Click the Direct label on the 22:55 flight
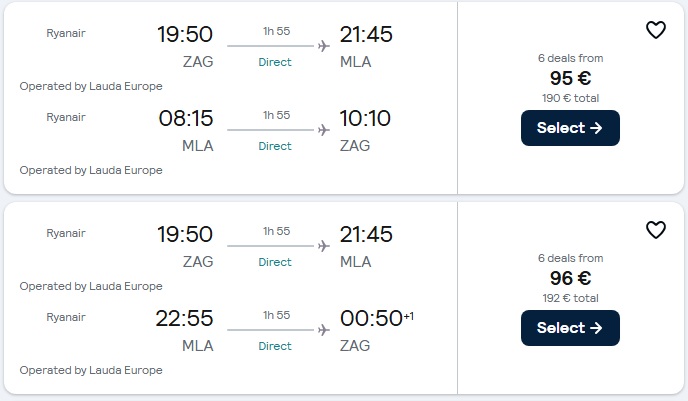The height and width of the screenshot is (401, 688). click(275, 346)
